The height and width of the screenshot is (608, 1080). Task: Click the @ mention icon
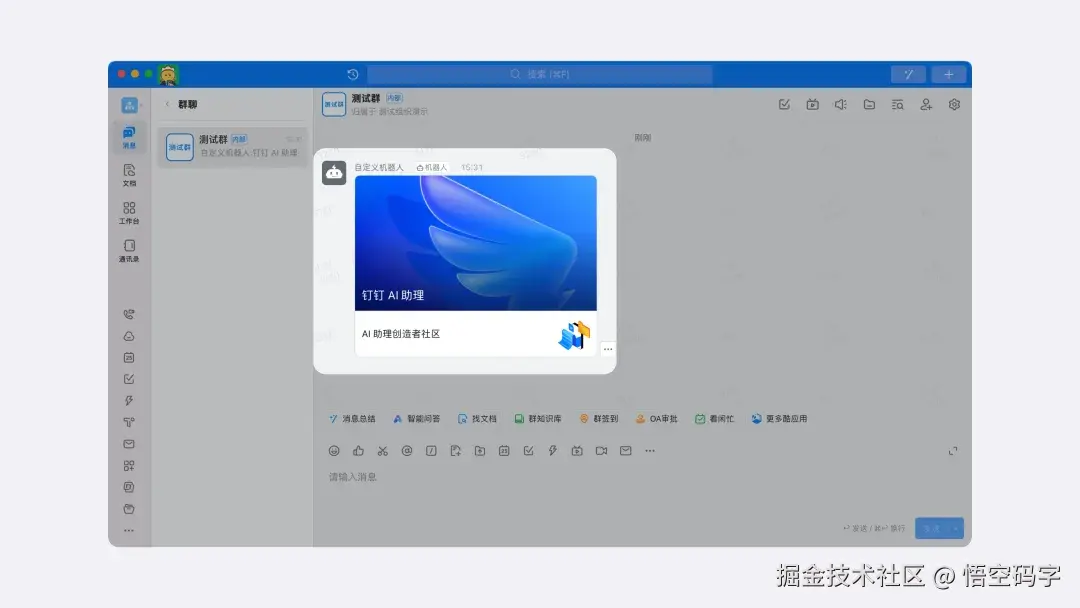[x=407, y=450]
